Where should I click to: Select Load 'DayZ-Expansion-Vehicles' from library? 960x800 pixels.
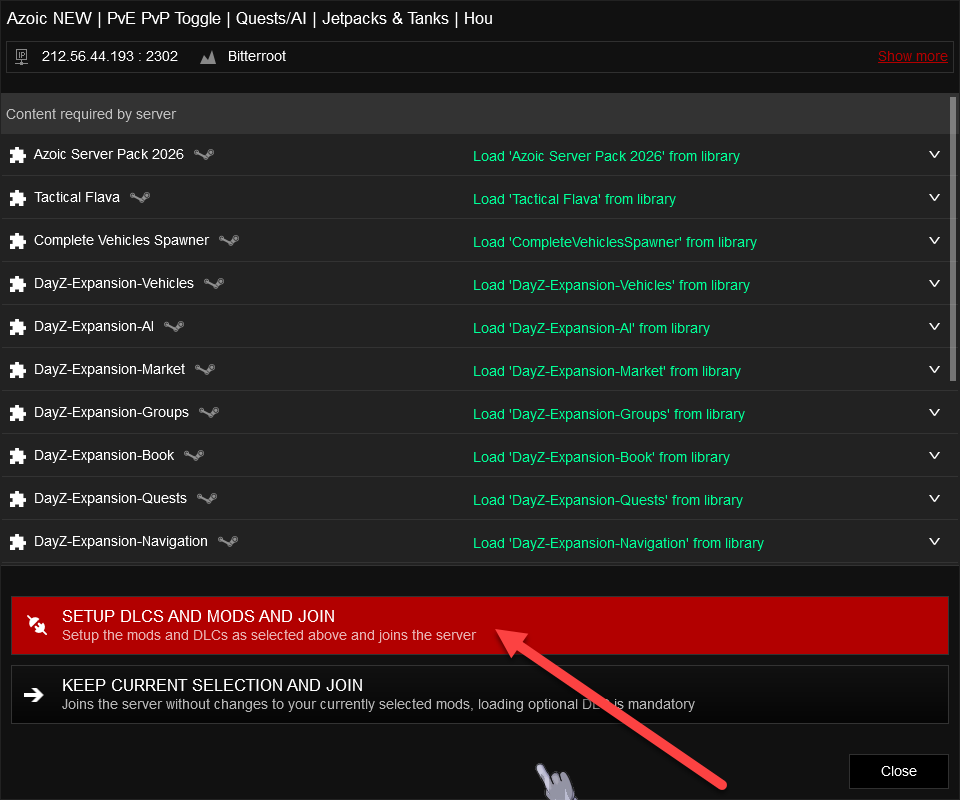[x=611, y=285]
